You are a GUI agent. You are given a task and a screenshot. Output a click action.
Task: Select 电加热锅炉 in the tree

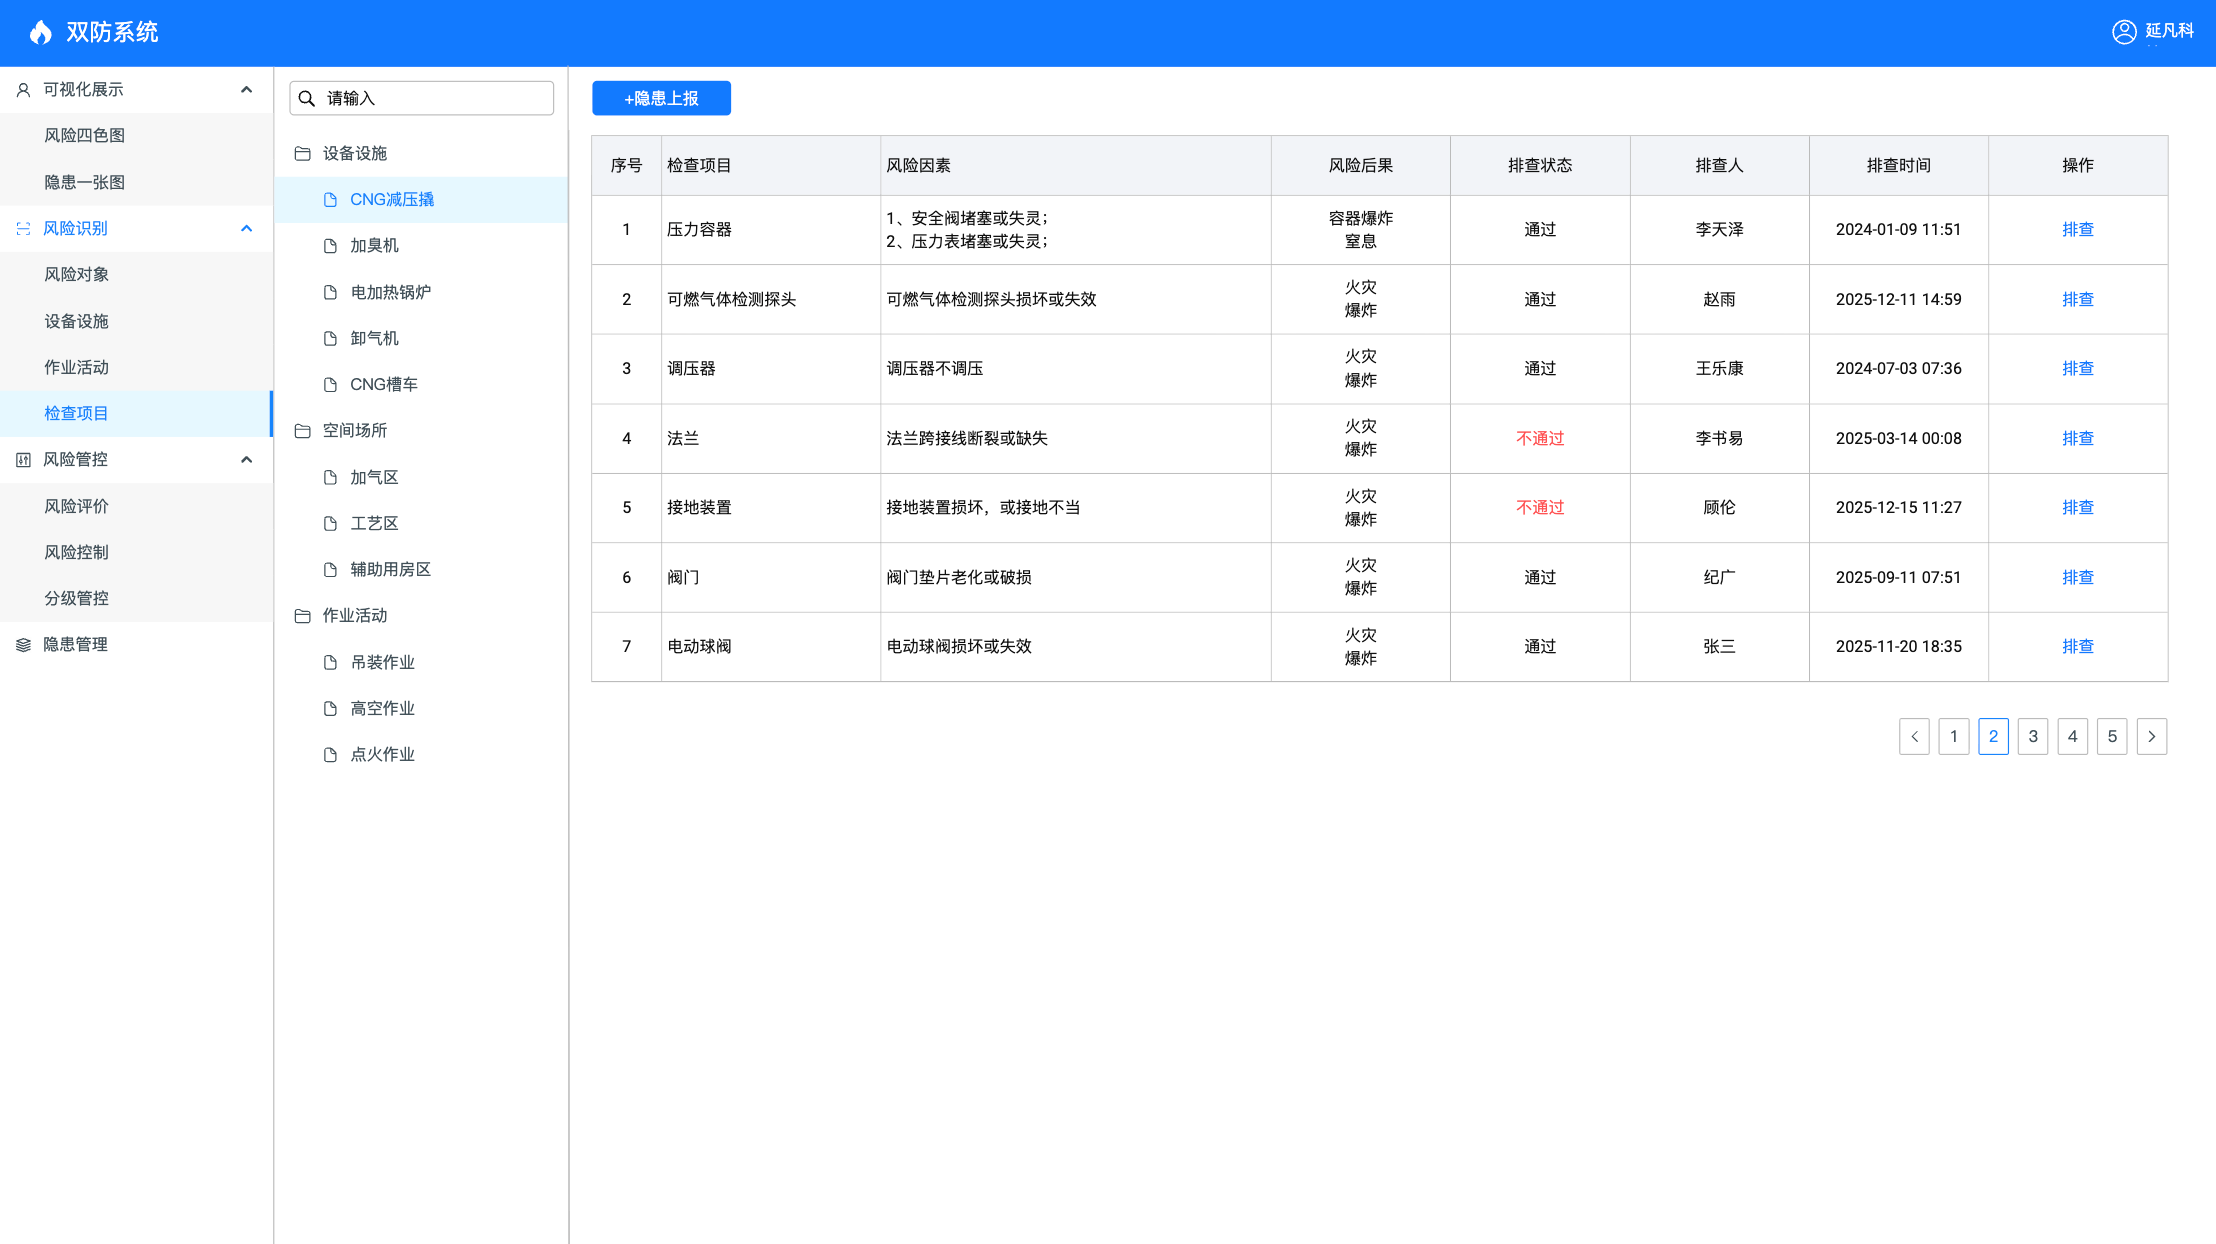tap(390, 292)
